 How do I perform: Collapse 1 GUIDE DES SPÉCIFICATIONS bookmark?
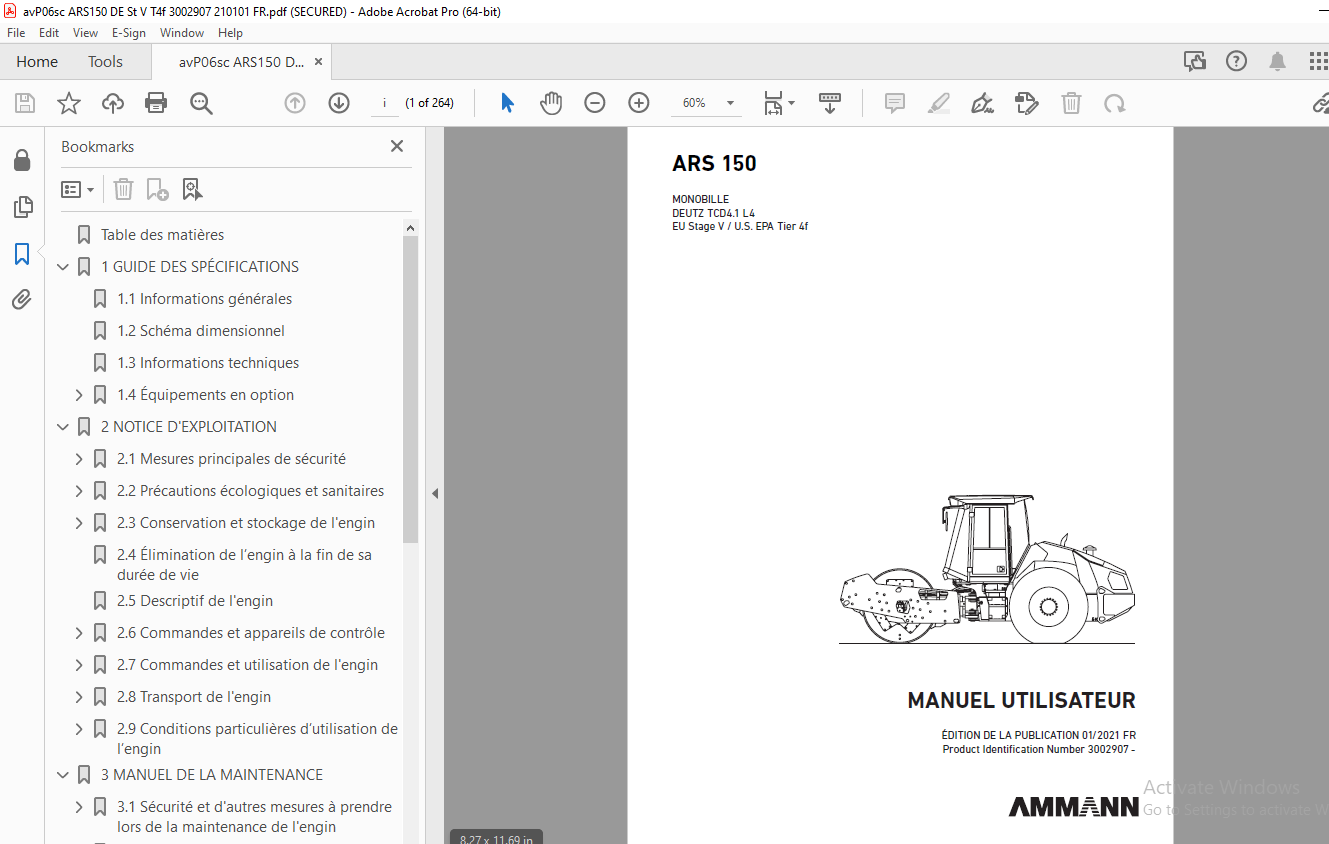coord(63,267)
